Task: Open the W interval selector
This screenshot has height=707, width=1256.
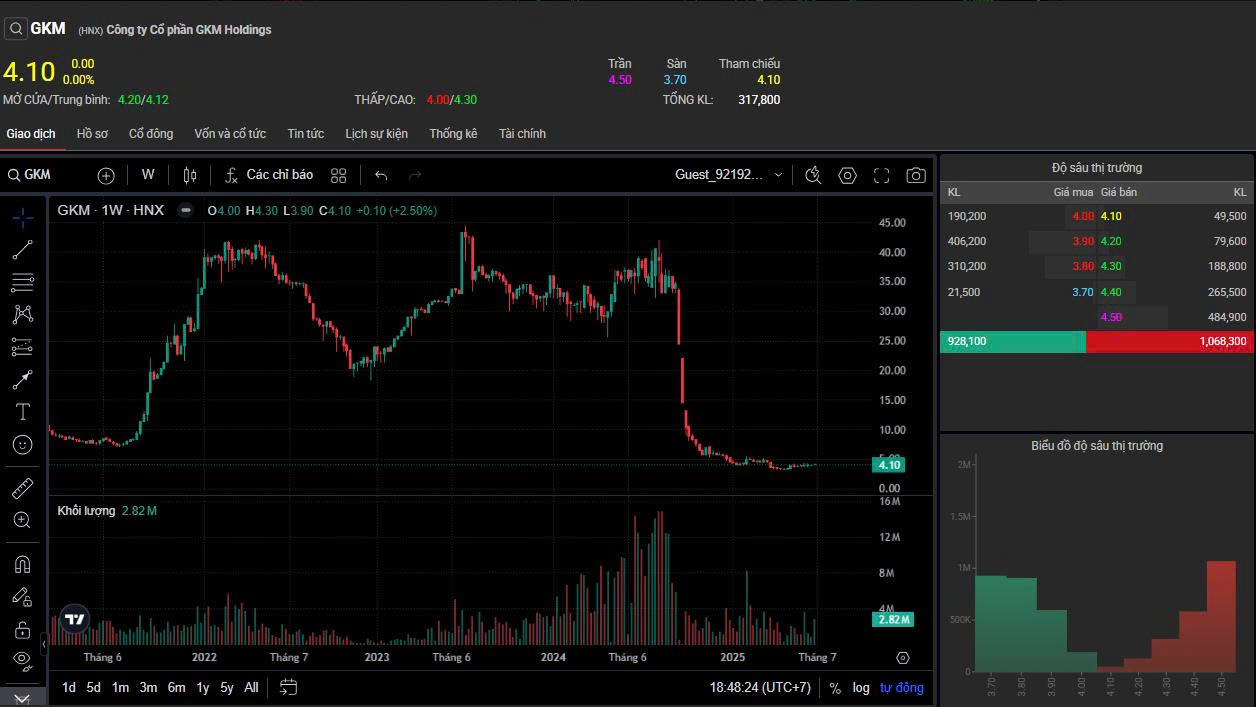Action: point(148,175)
